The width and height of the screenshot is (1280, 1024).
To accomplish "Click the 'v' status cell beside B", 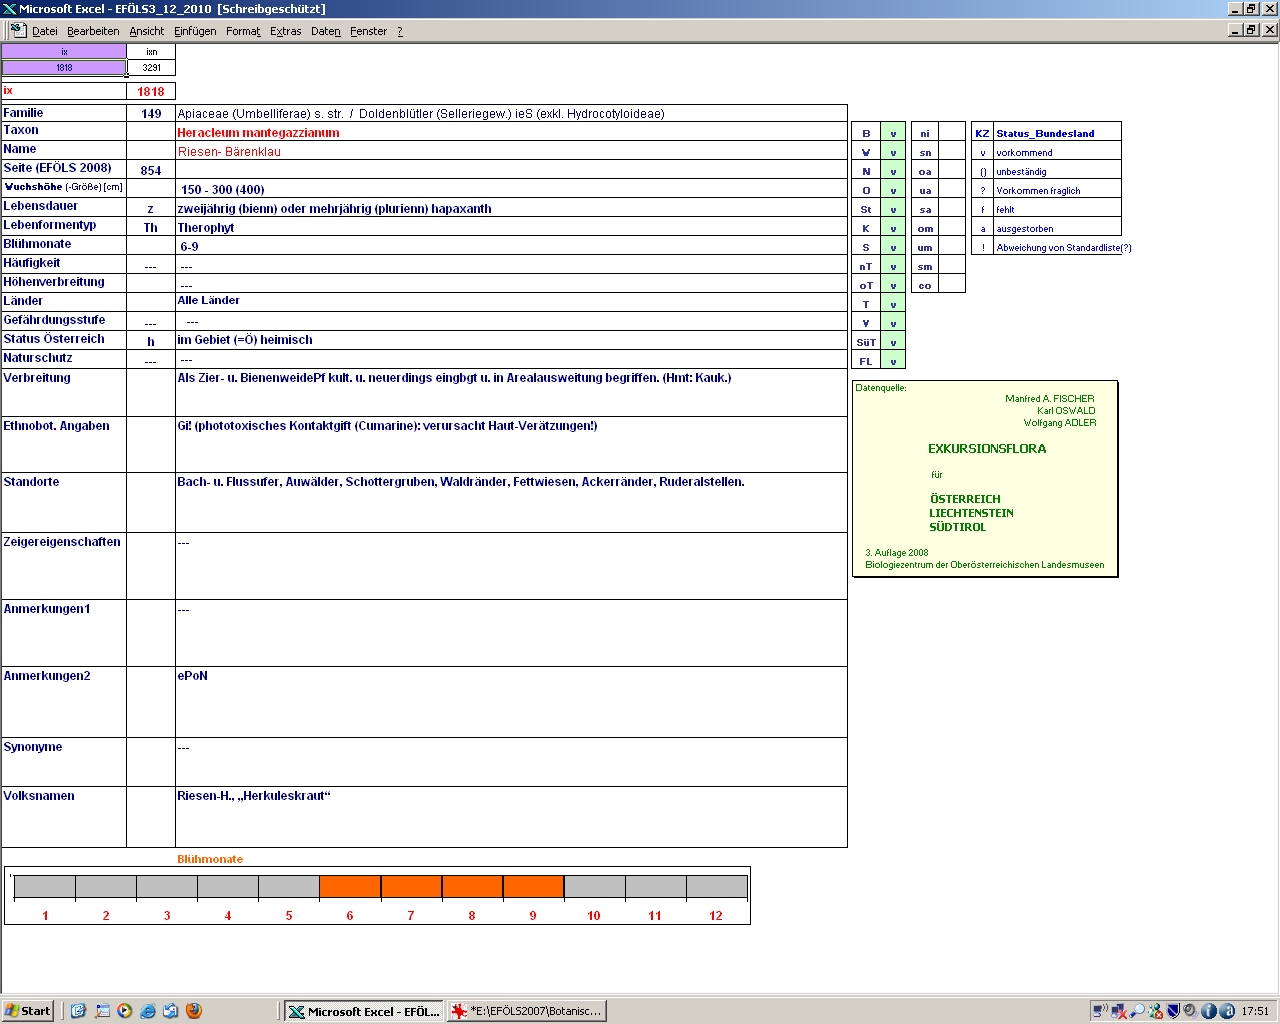I will (x=893, y=133).
